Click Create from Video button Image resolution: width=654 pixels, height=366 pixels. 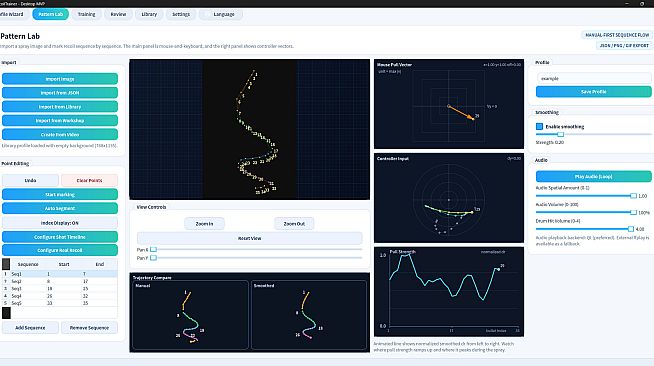pos(60,135)
